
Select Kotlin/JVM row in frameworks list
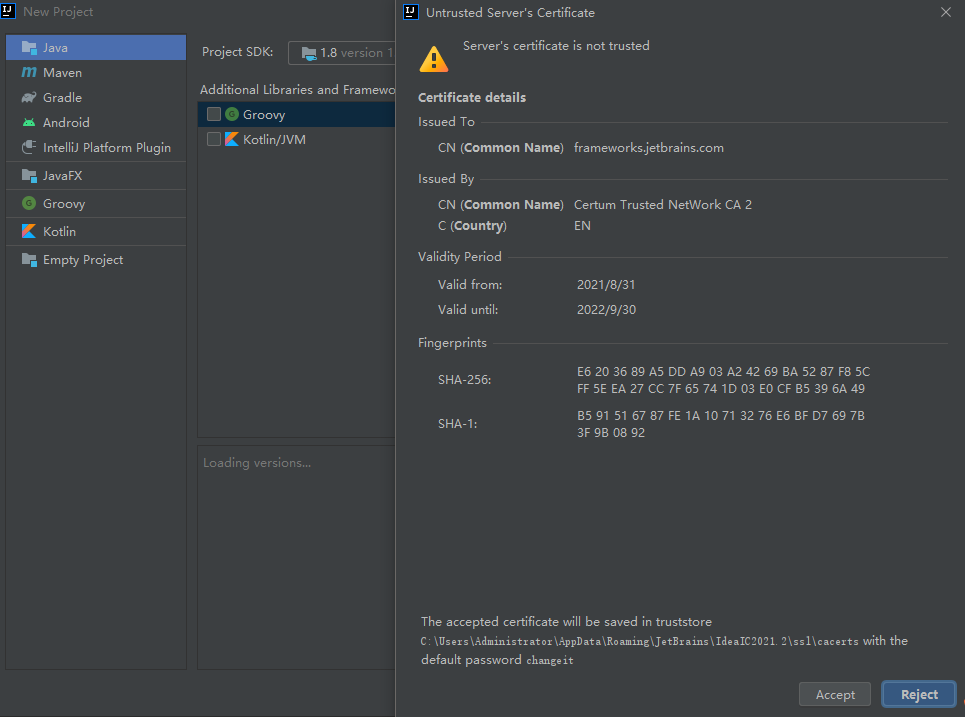296,140
